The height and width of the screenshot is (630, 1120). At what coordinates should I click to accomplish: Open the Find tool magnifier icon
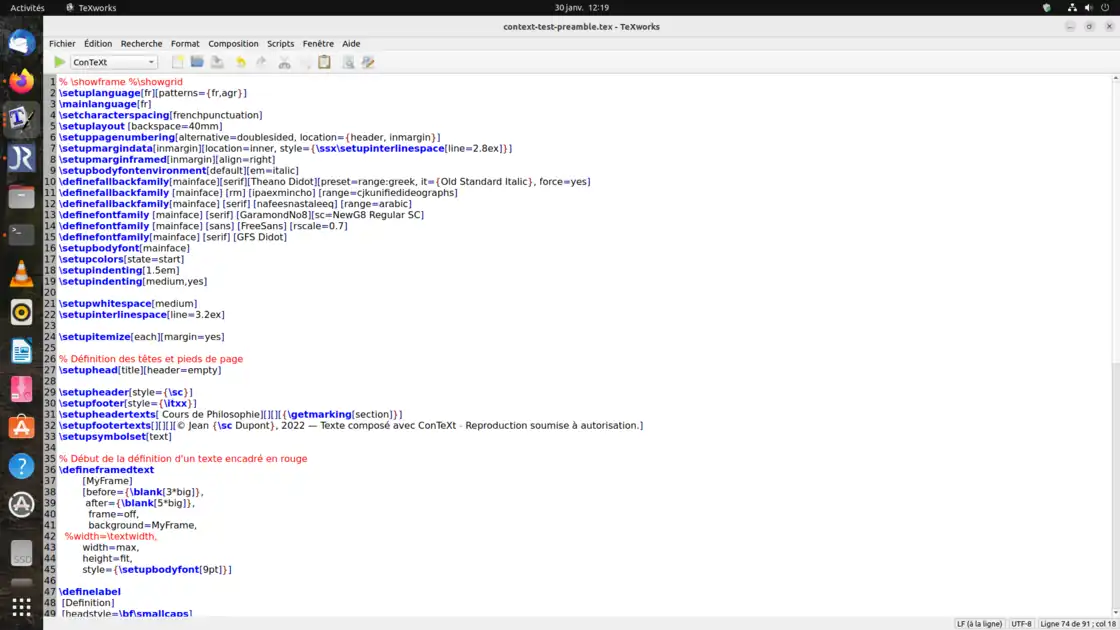point(348,62)
